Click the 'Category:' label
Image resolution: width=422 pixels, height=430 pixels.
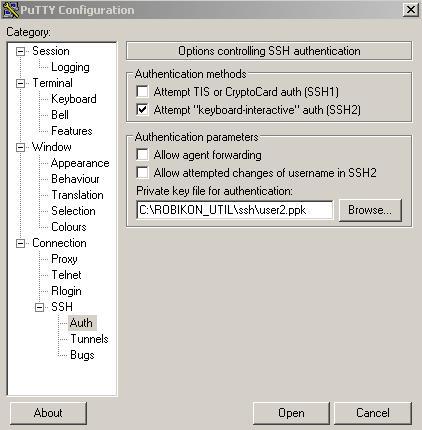click(x=28, y=32)
